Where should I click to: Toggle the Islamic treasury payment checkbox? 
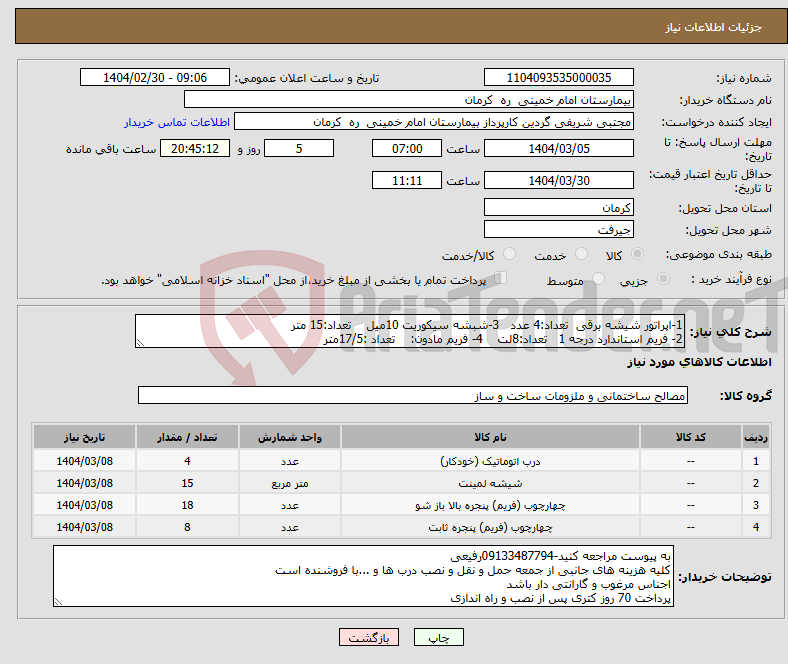[x=501, y=278]
